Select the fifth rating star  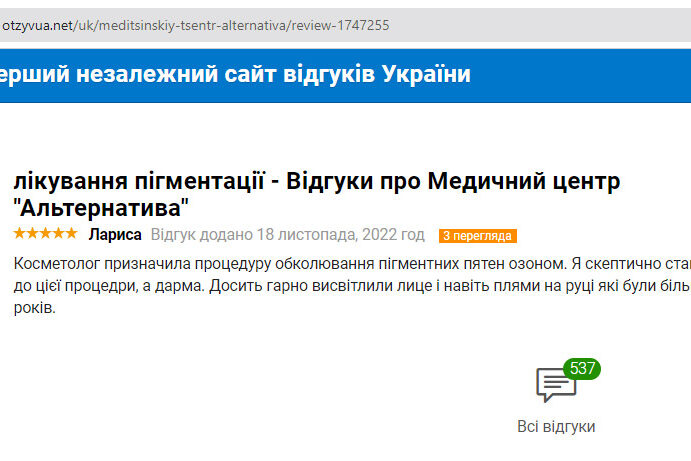(71, 234)
